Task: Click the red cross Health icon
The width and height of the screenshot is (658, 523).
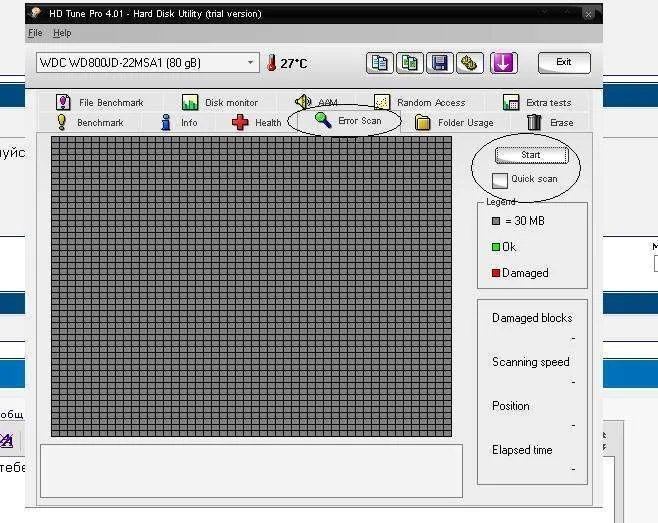Action: pyautogui.click(x=240, y=122)
